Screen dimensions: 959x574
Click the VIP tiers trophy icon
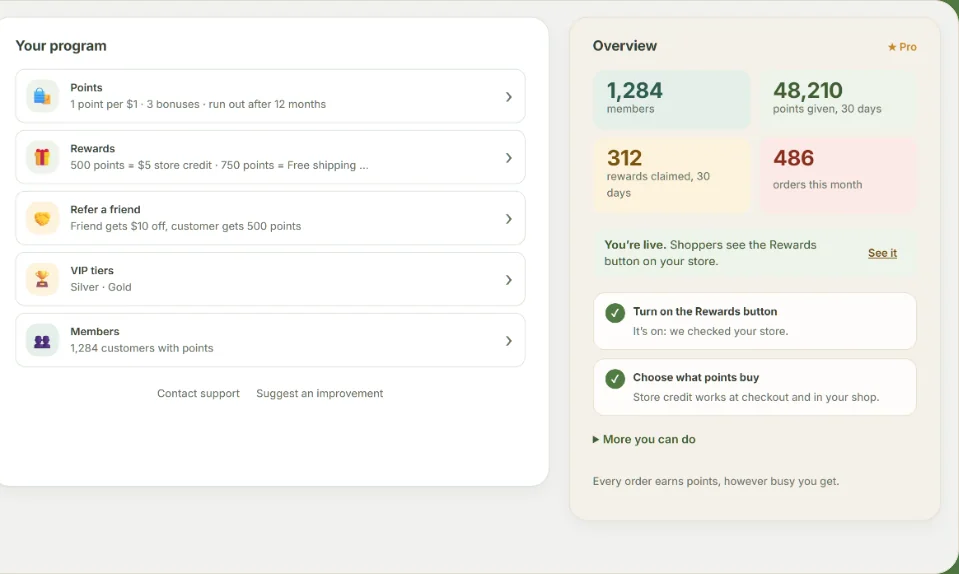[x=42, y=279]
